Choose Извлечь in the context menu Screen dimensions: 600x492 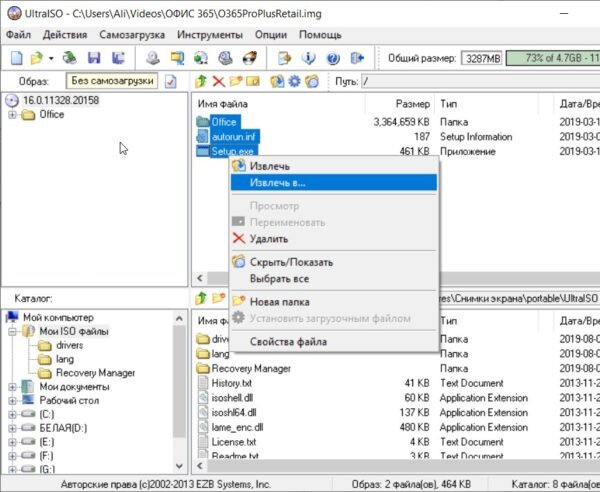pos(334,166)
